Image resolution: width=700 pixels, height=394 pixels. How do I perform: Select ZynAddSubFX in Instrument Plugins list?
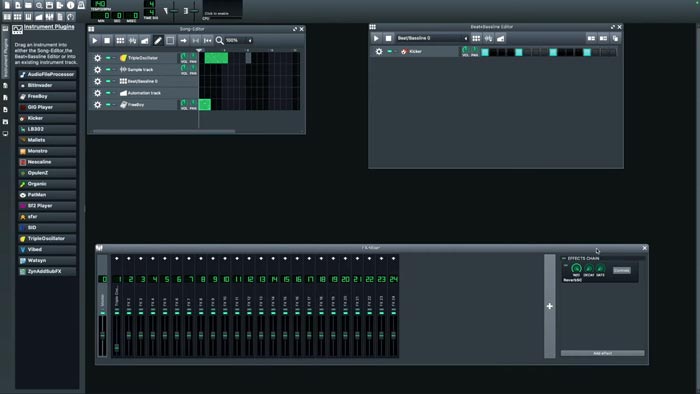(x=47, y=271)
